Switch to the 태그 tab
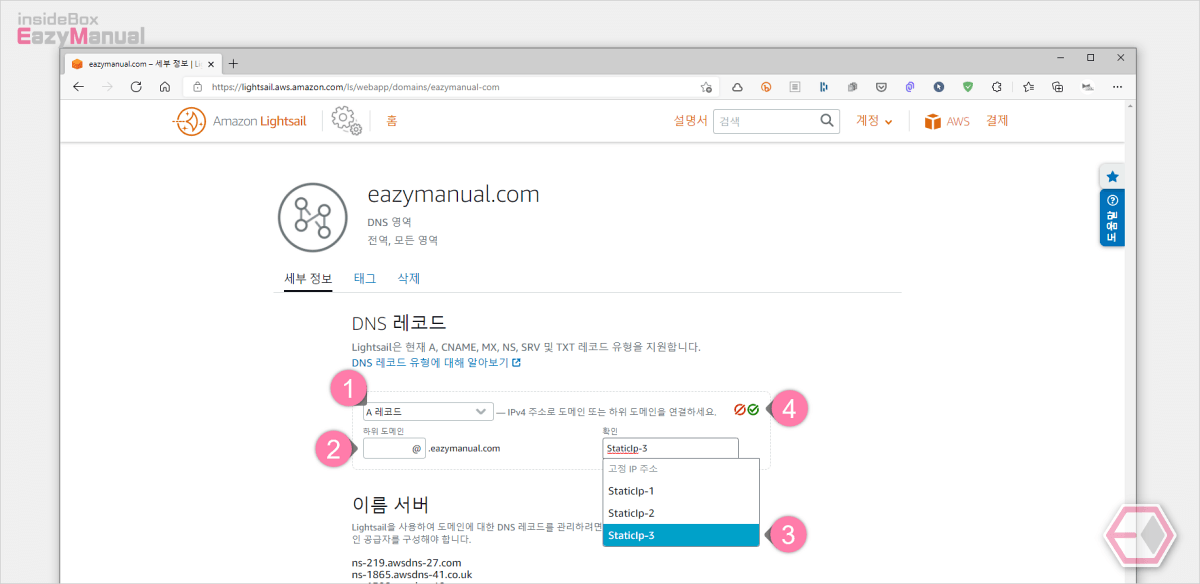The image size is (1200, 584). pos(365,279)
